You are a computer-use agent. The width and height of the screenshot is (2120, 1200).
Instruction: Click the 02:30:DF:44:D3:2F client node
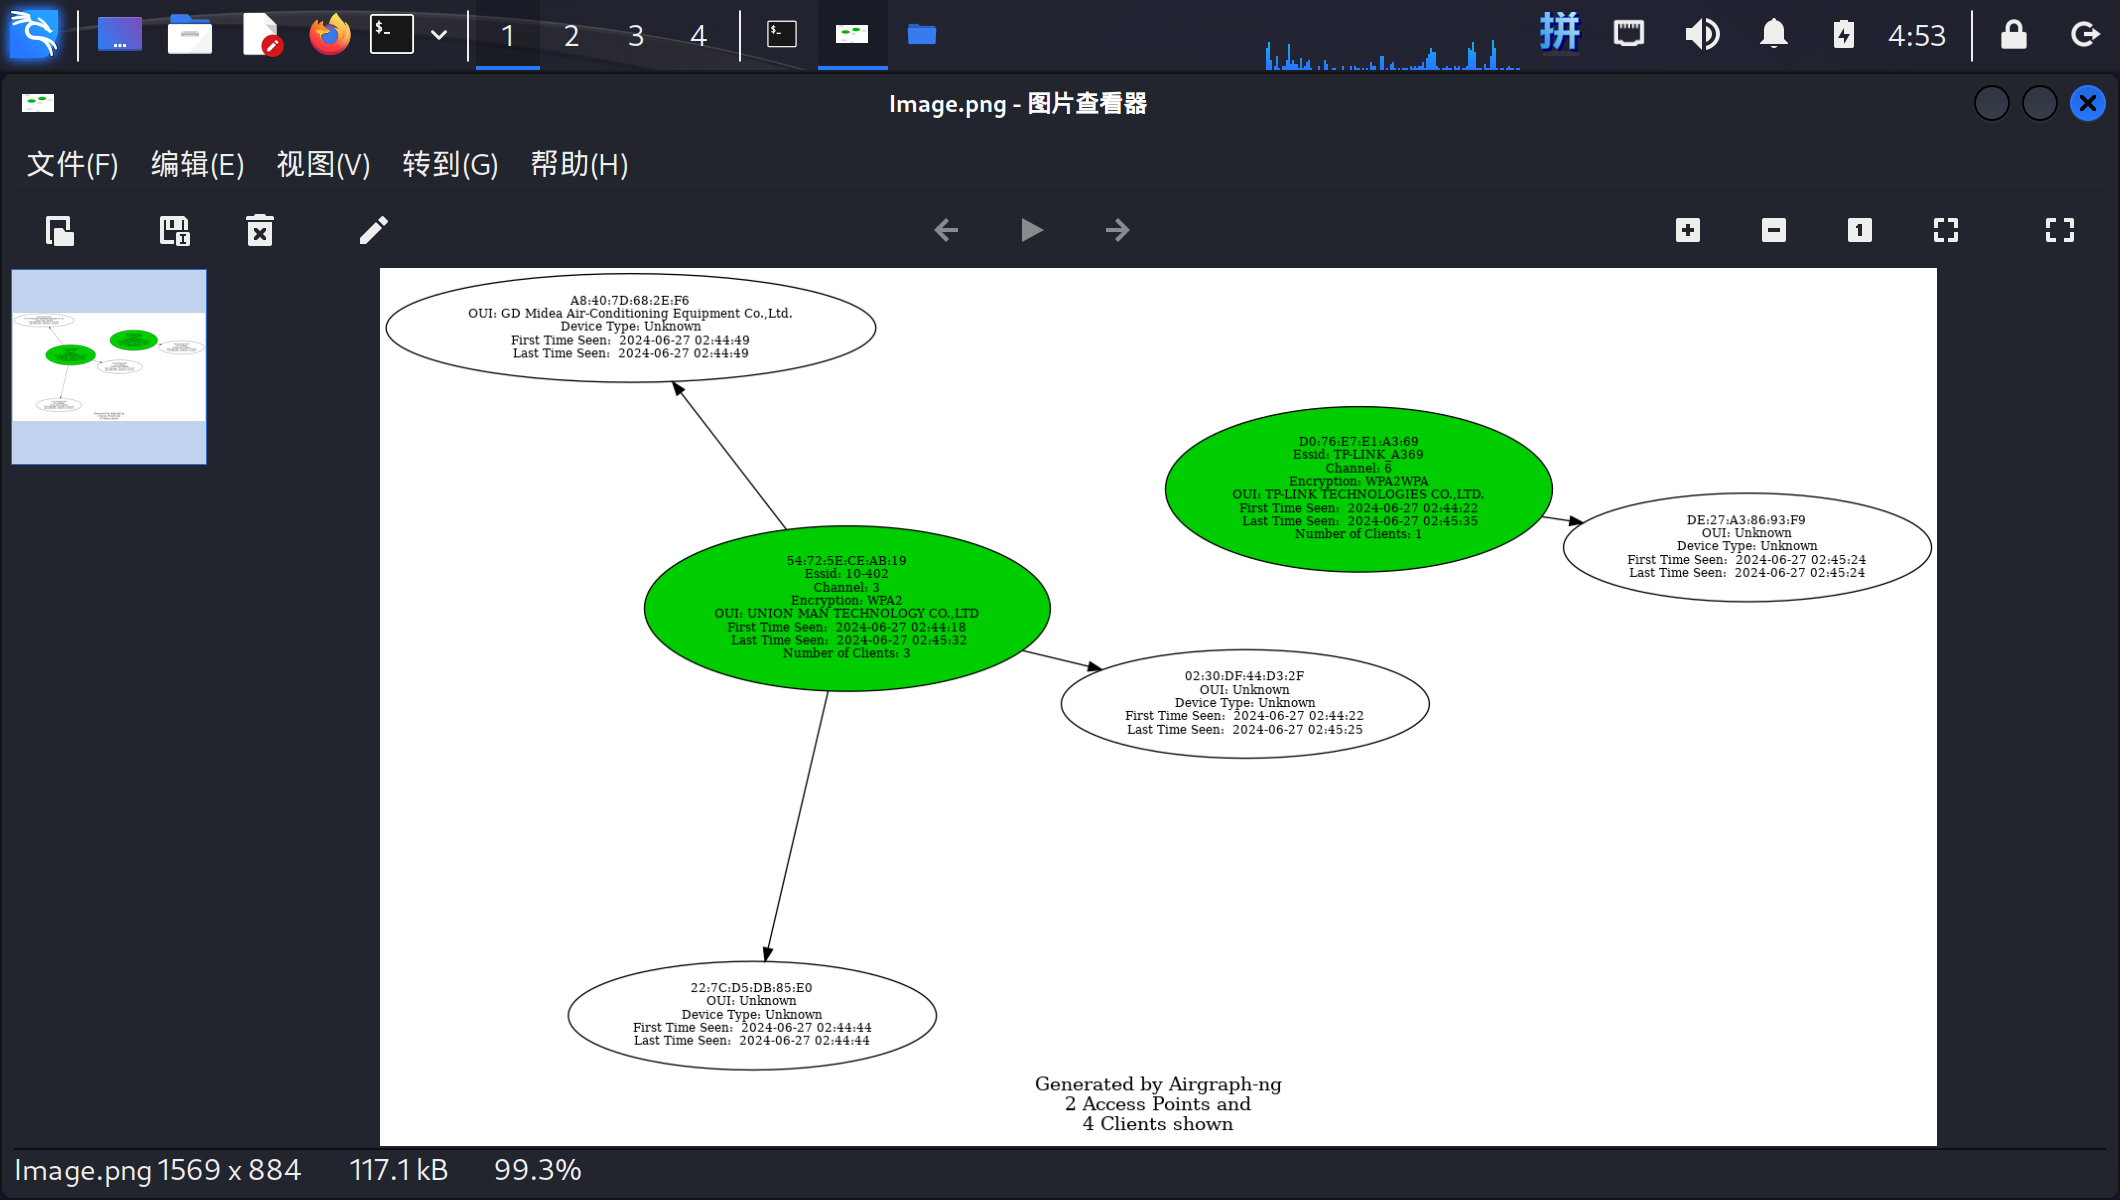click(x=1245, y=703)
